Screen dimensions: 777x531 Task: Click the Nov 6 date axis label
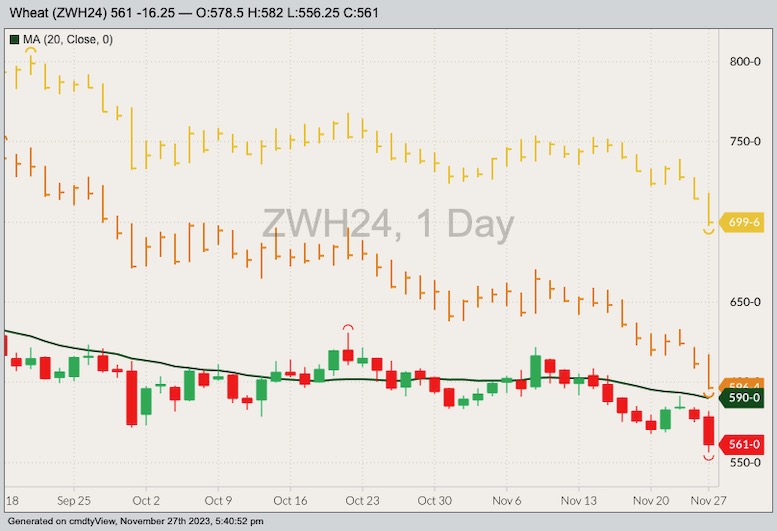tap(506, 501)
